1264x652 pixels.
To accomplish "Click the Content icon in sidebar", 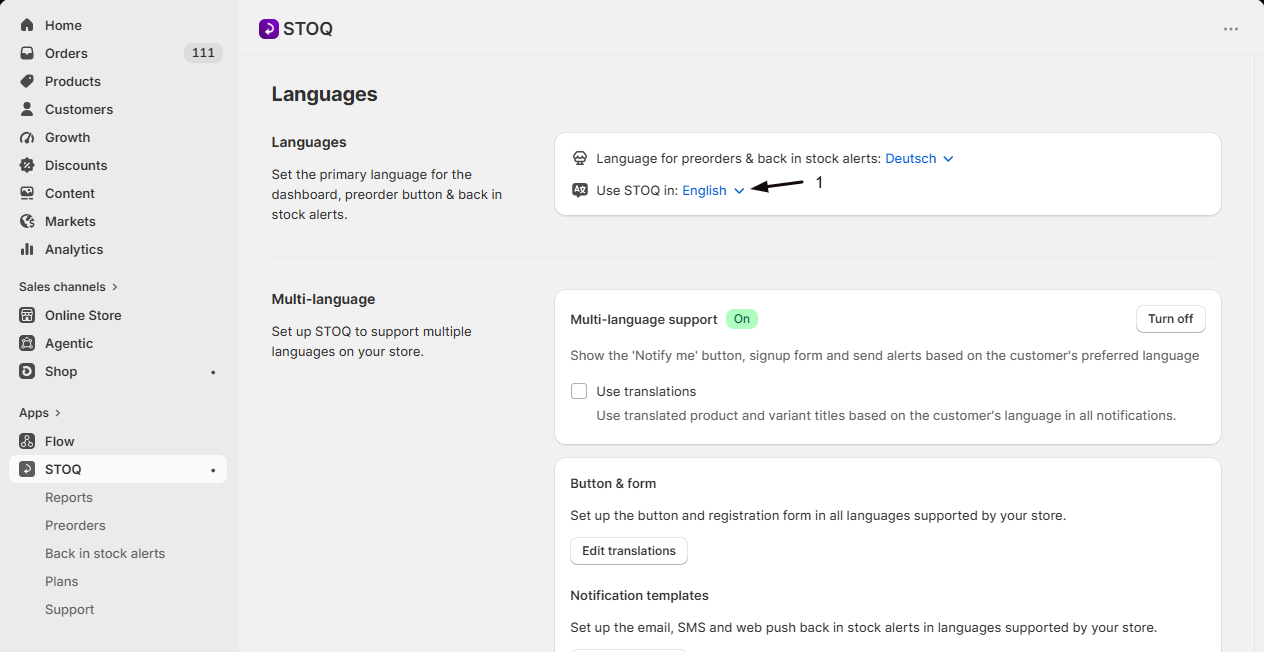I will (27, 193).
